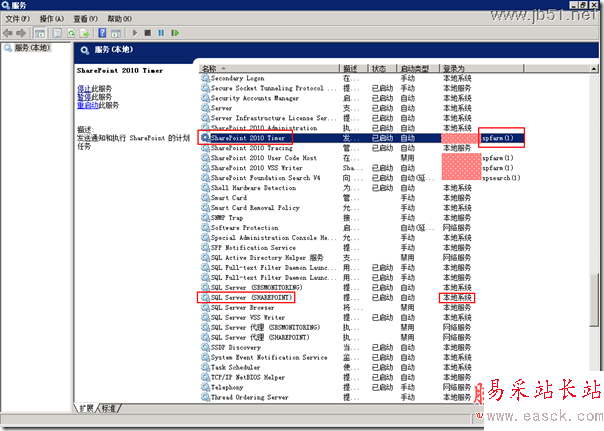Click the scrollbar up arrow

pos(594,69)
